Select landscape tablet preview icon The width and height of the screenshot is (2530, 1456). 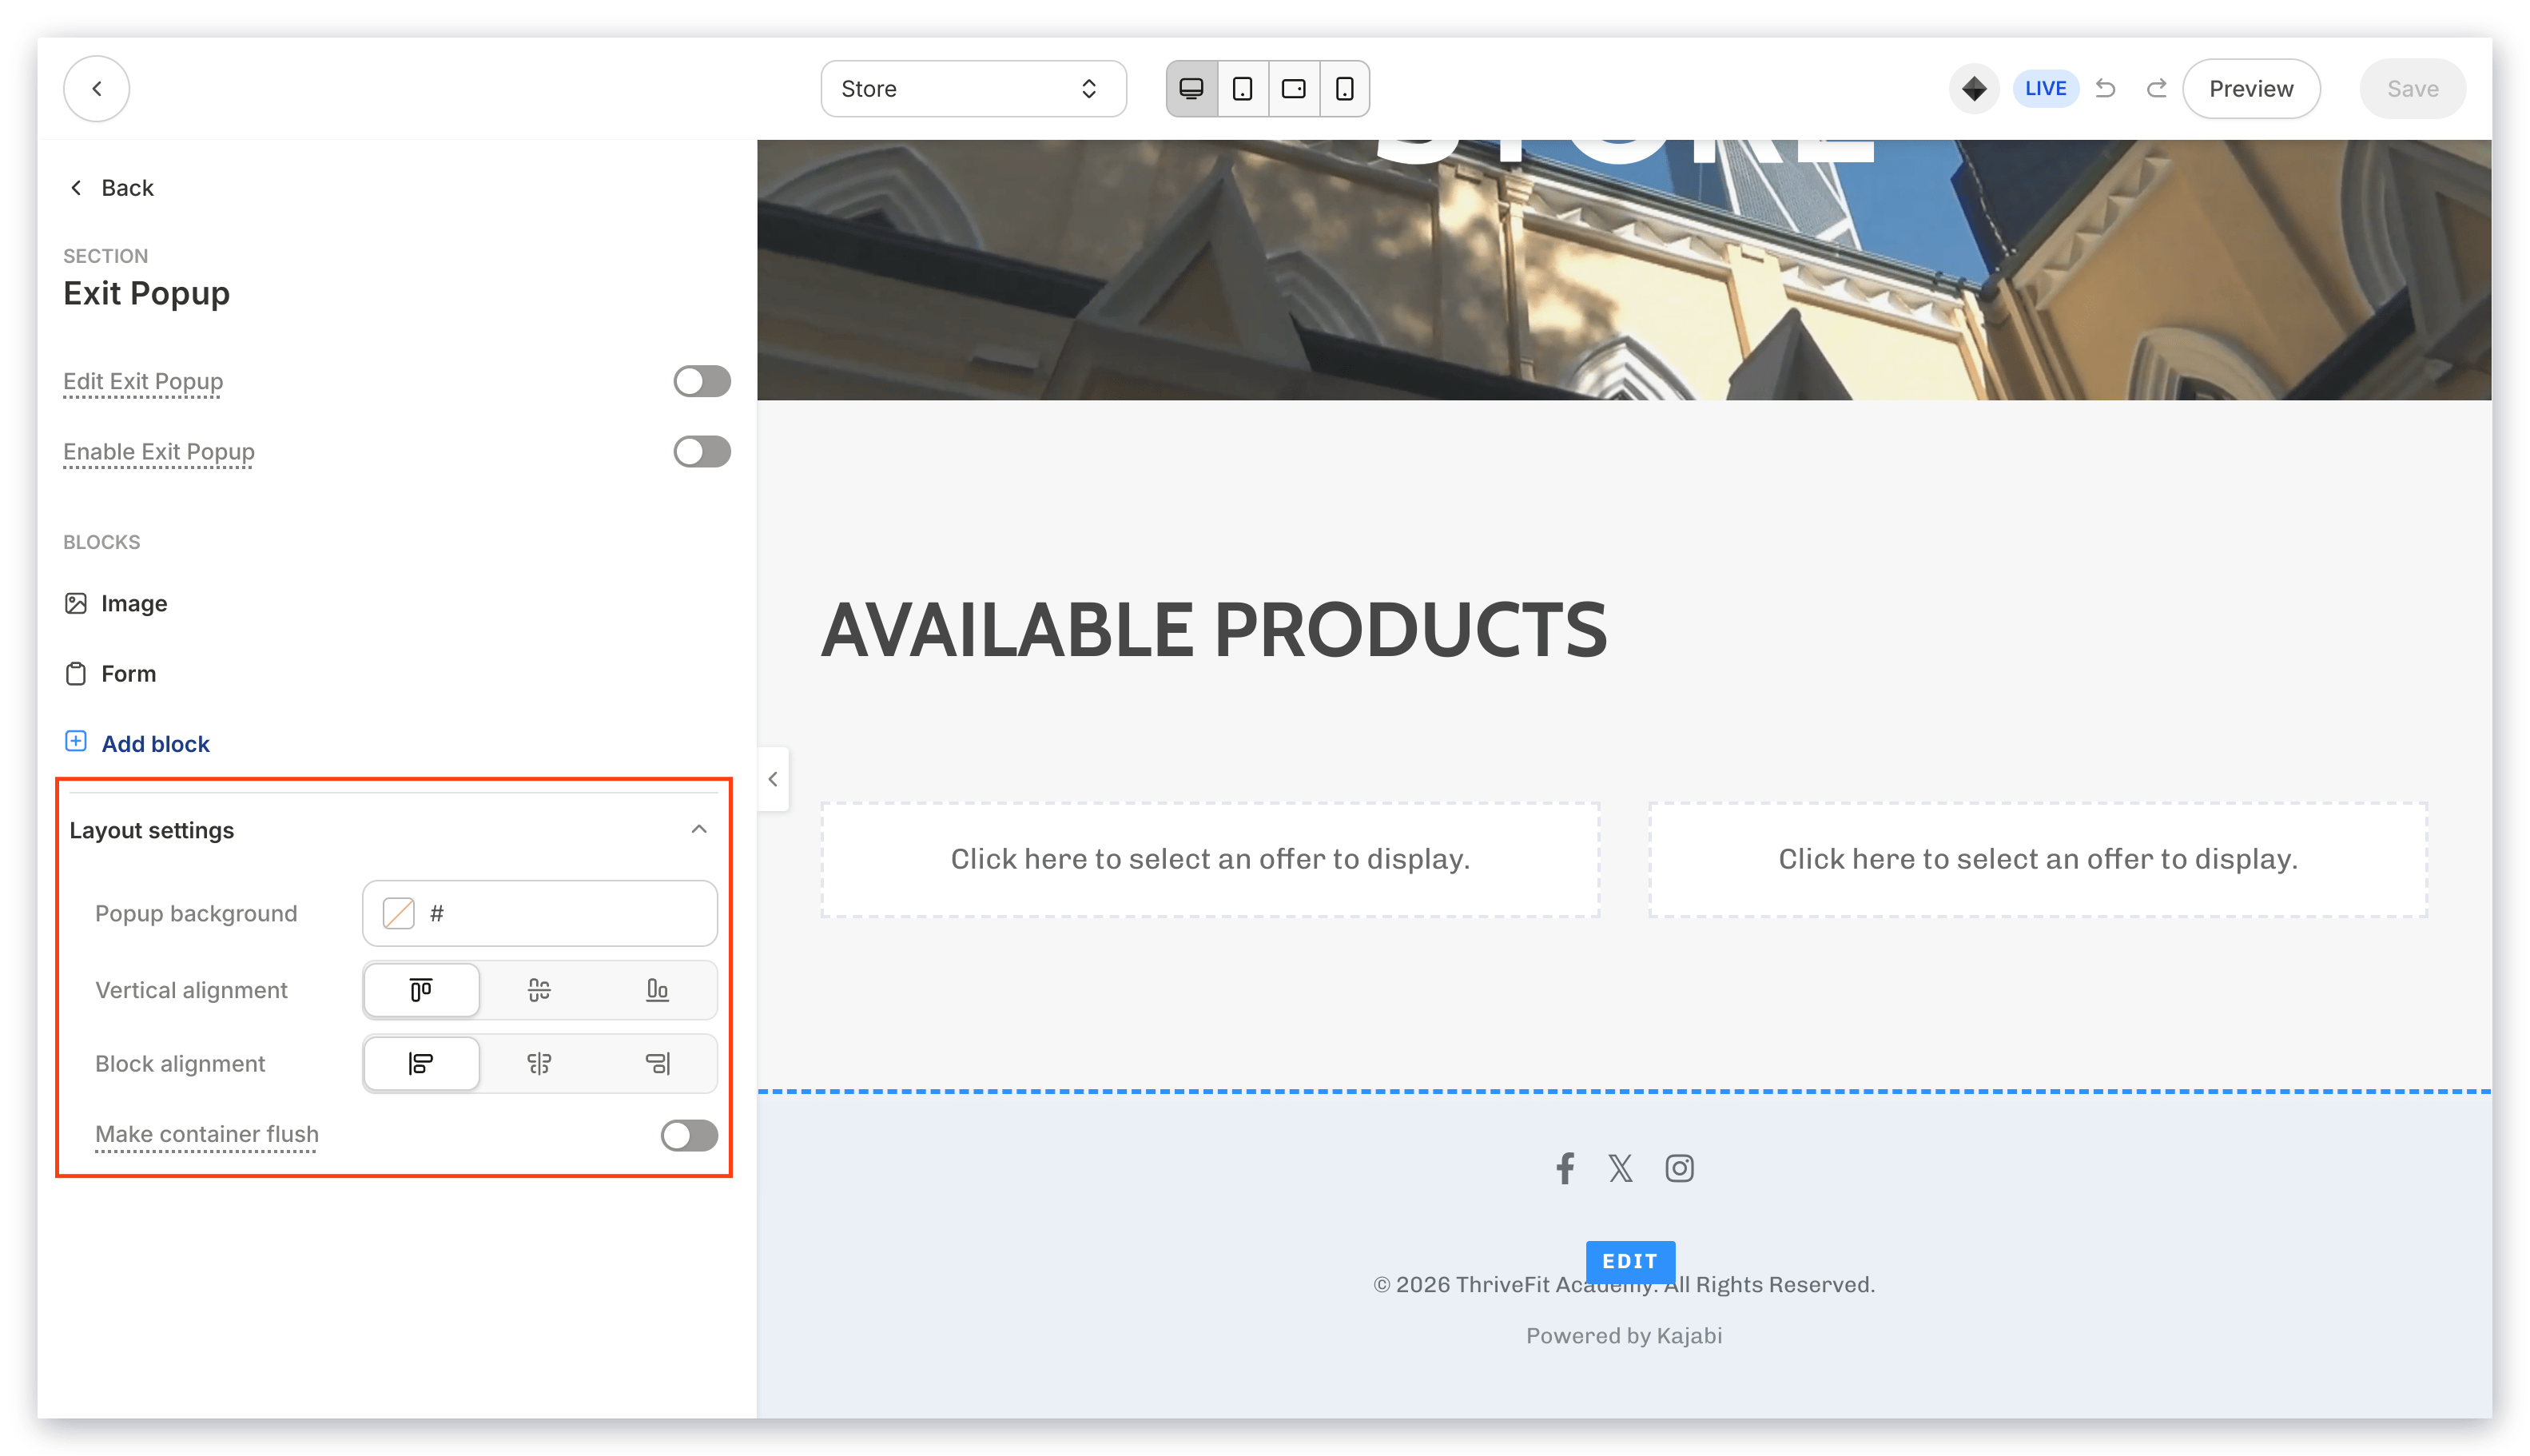tap(1293, 88)
